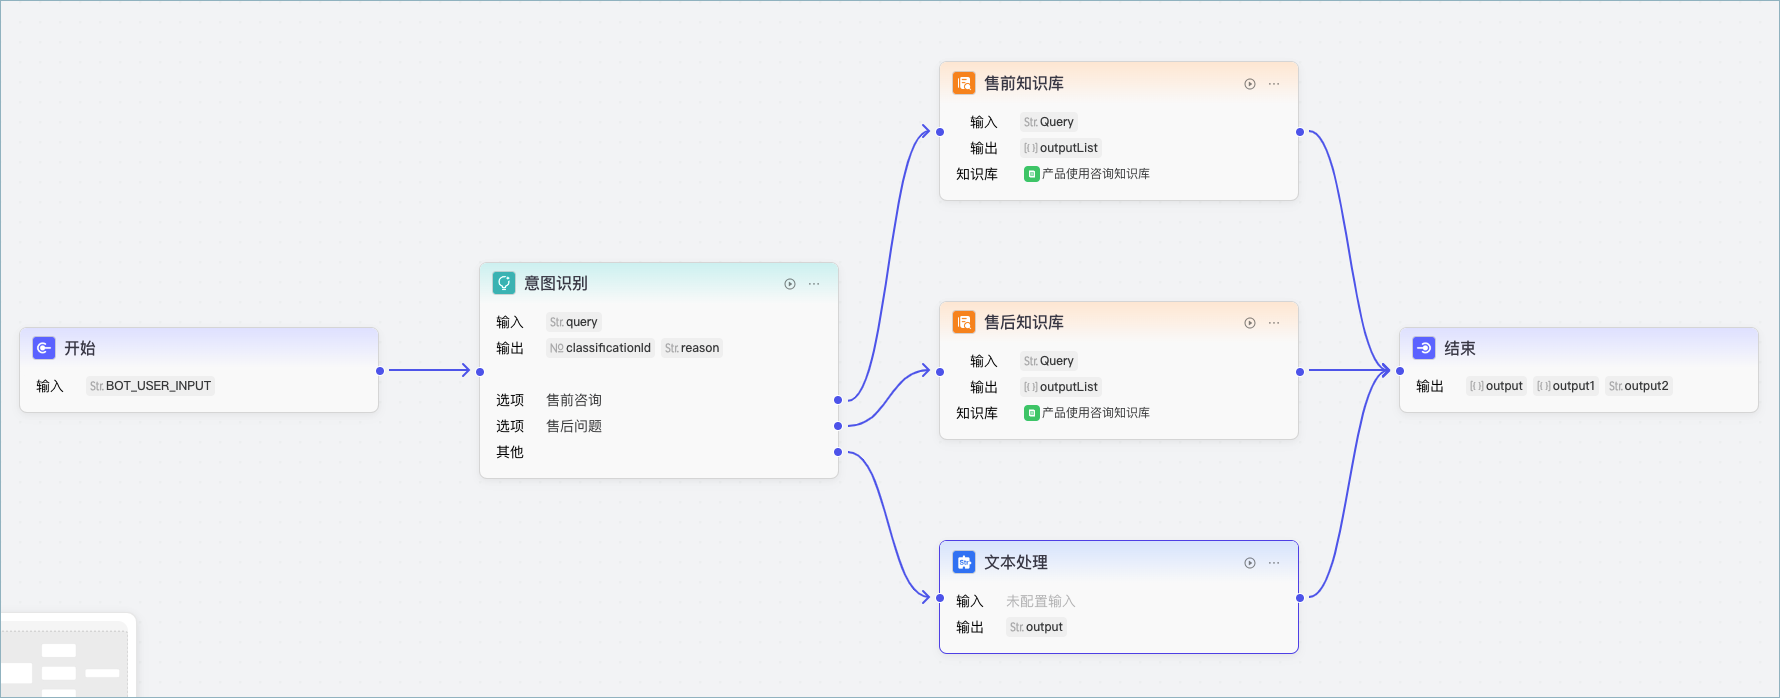
Task: Click the classificationId output tag
Action: tap(600, 348)
